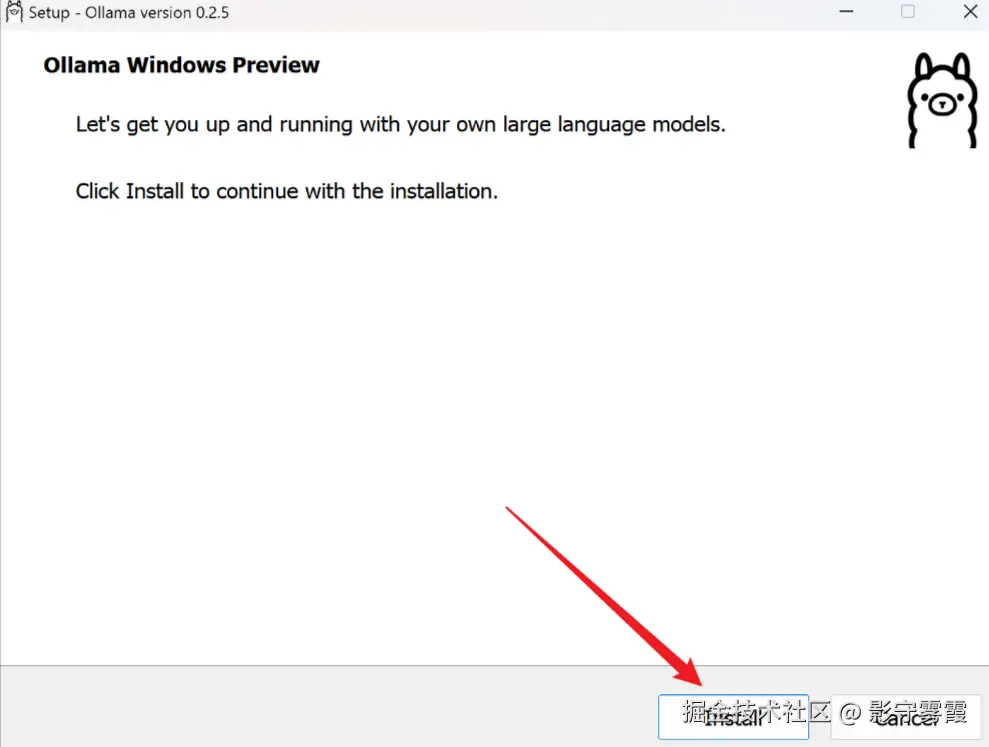Click the Setup - Ollama version title text
989x747 pixels.
click(129, 13)
